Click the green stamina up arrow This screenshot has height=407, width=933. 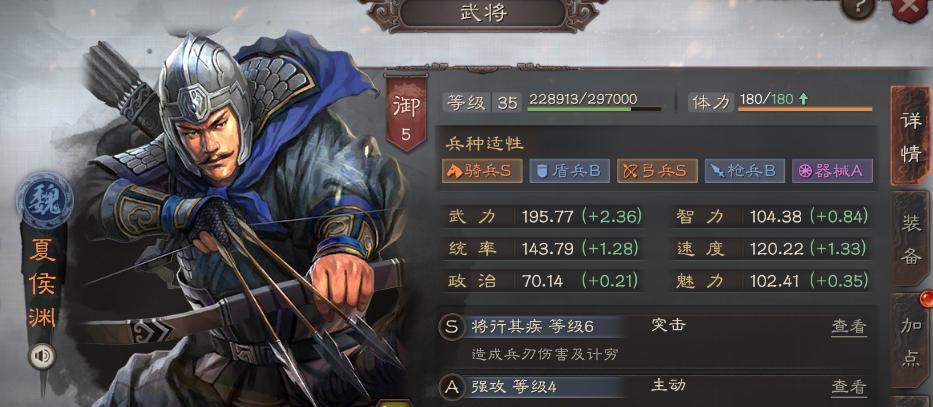803,99
